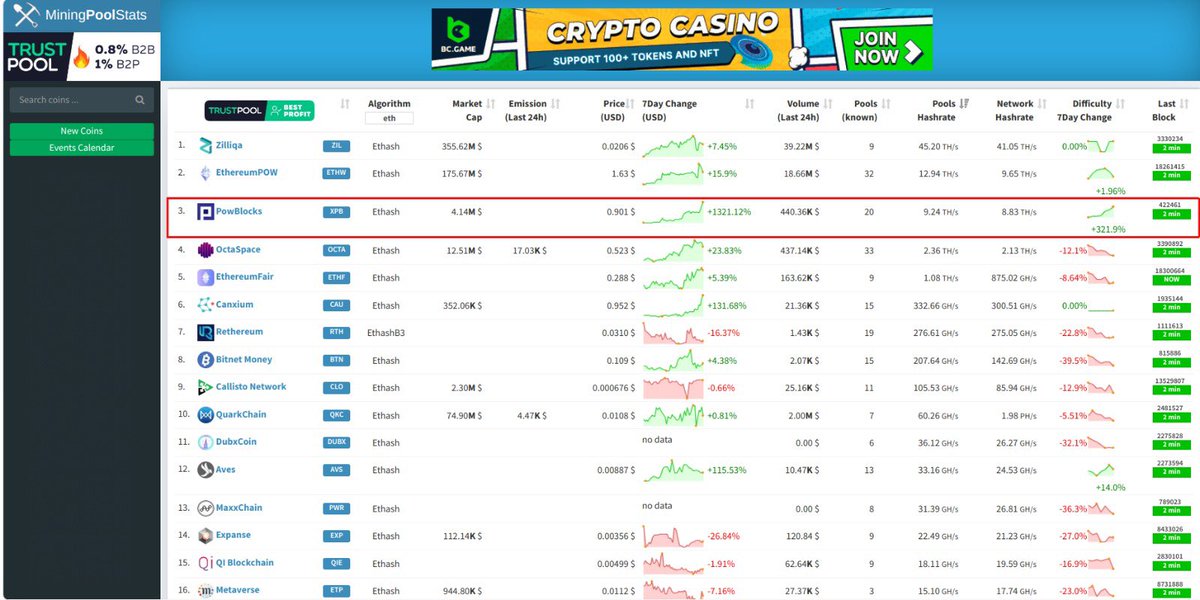Screen dimensions: 1200x600
Task: Click the Bitnet Money coin icon
Action: (x=206, y=360)
